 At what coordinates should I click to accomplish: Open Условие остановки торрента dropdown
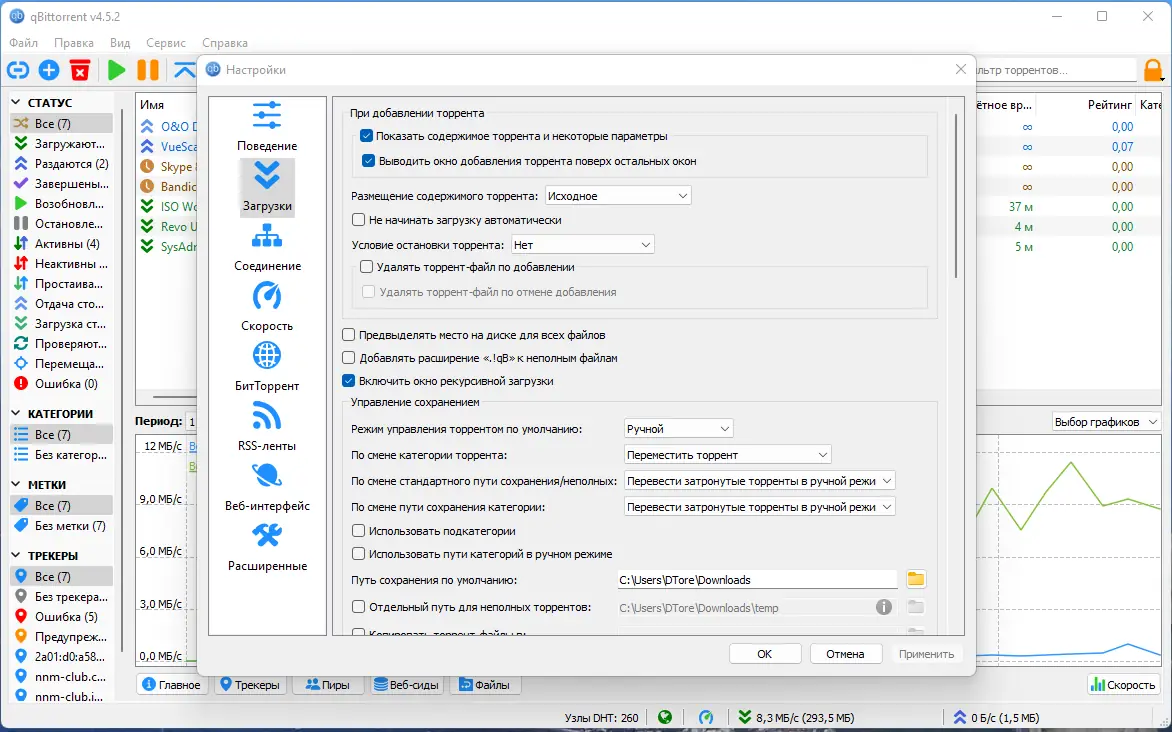pyautogui.click(x=583, y=244)
